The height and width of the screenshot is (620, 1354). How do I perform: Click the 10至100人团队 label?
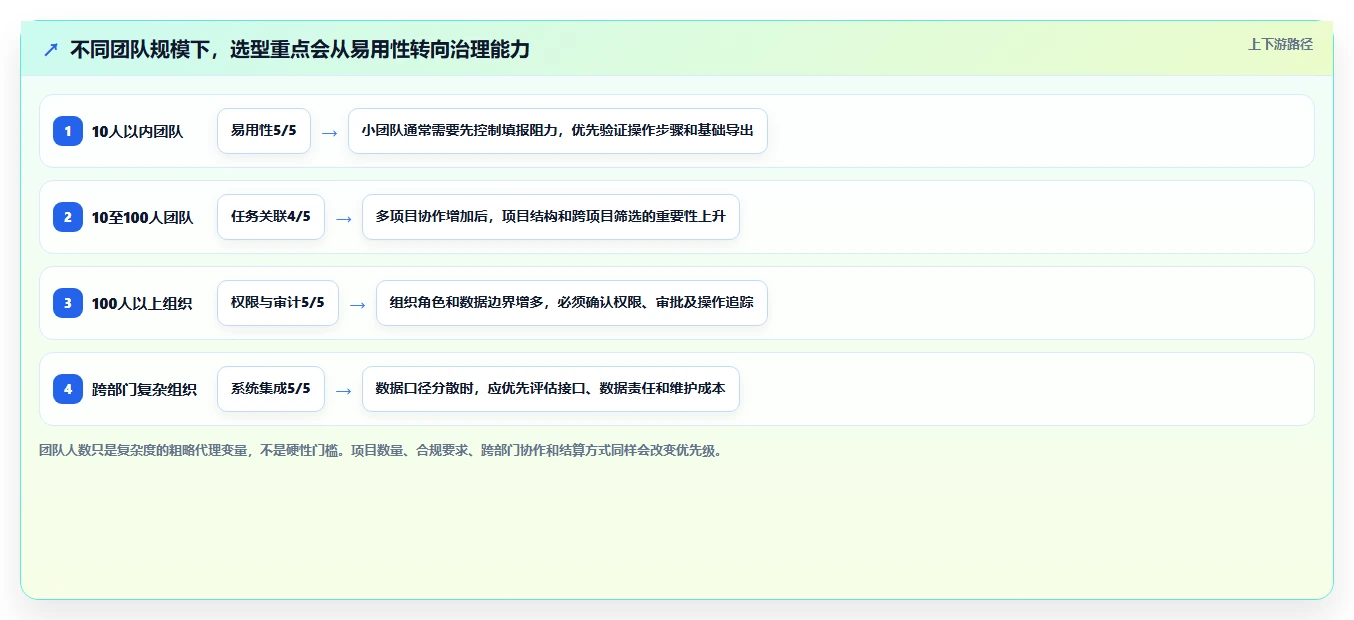(x=142, y=218)
